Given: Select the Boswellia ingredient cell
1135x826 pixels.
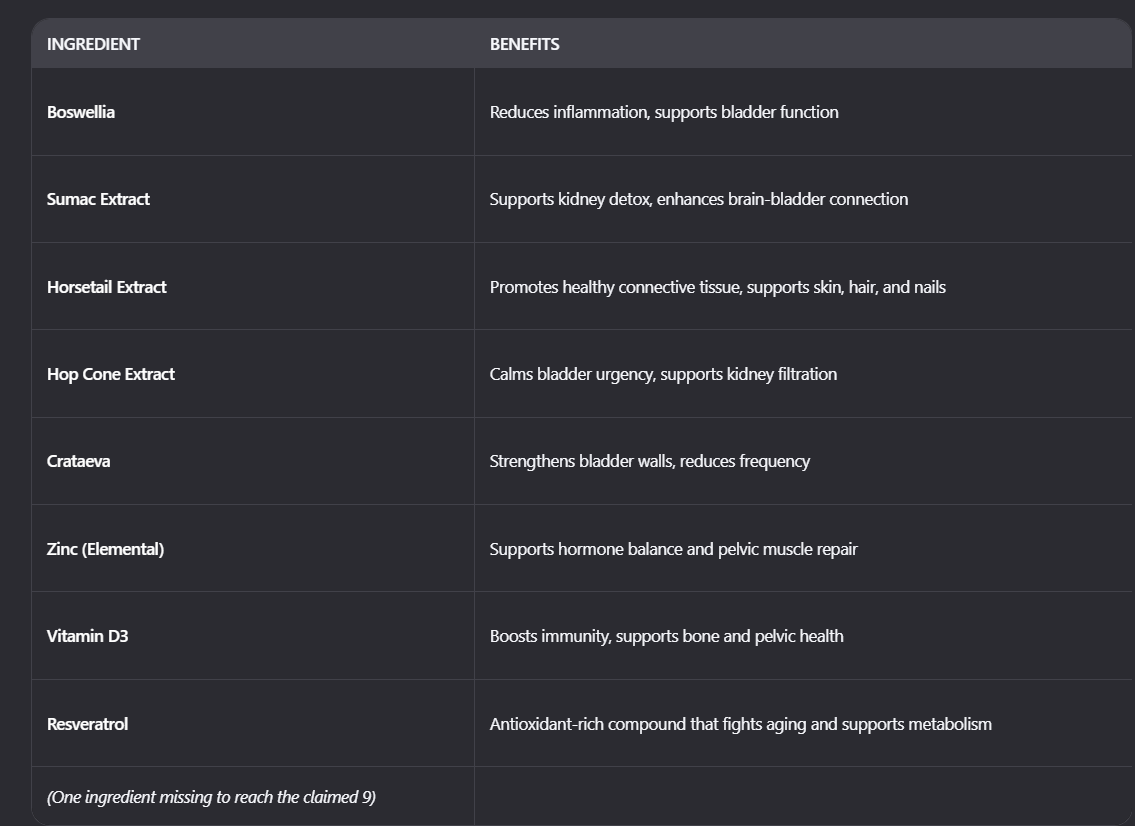Looking at the screenshot, I should coord(81,112).
